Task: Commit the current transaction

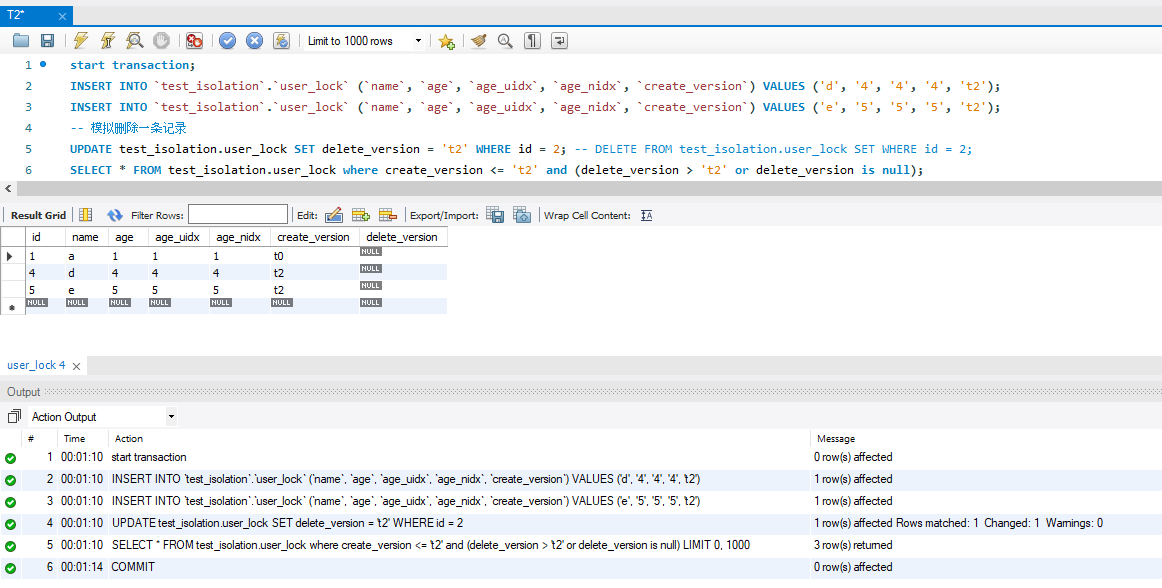Action: [x=228, y=41]
